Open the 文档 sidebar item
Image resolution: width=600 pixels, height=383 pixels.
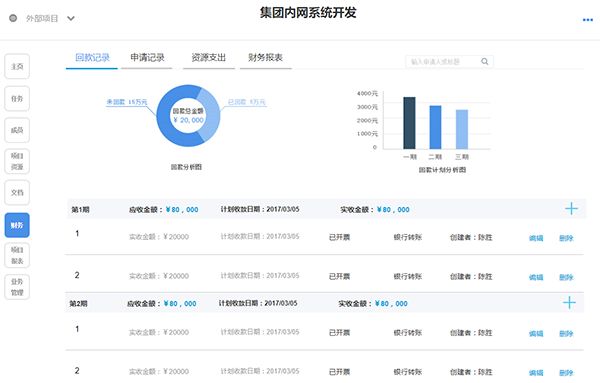17,192
